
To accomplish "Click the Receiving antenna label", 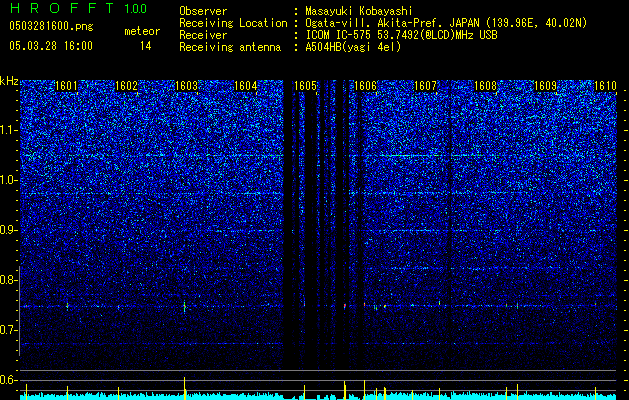I will [x=230, y=47].
